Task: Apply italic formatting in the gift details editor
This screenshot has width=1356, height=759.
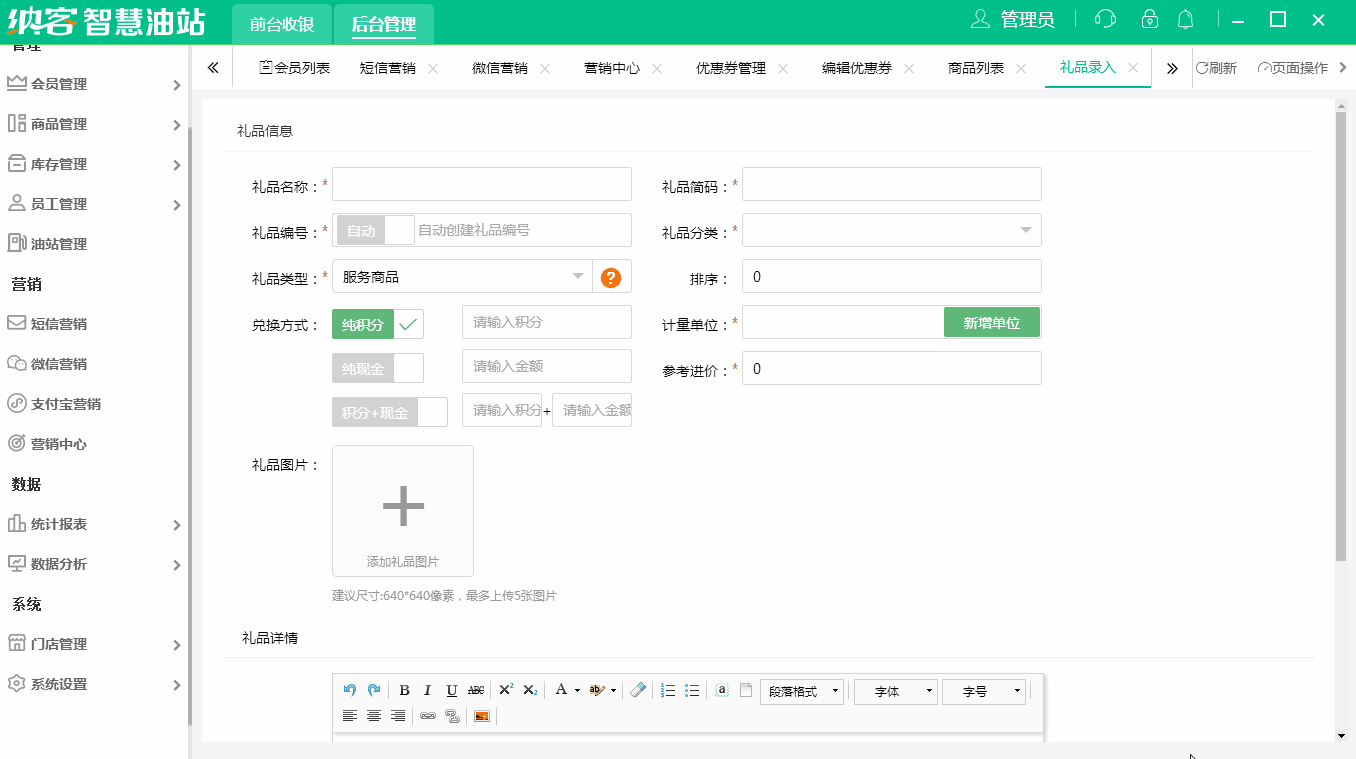Action: tap(427, 690)
